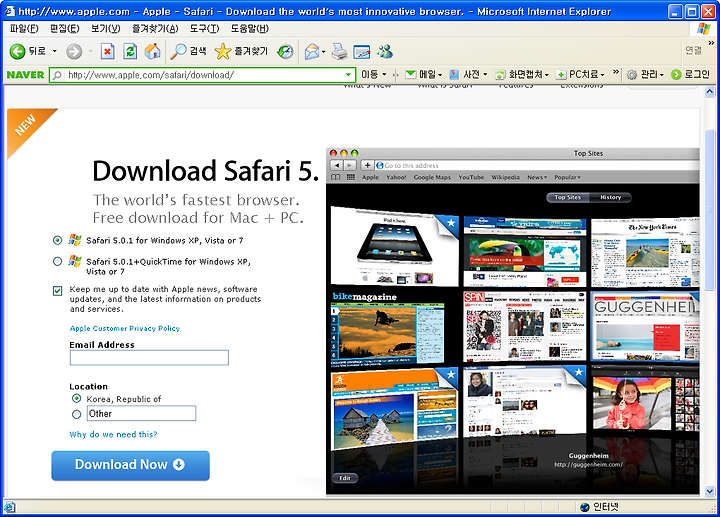Screen dimensions: 720x517
Task: Click the Safari Top Sites grid icon
Action: (x=351, y=177)
